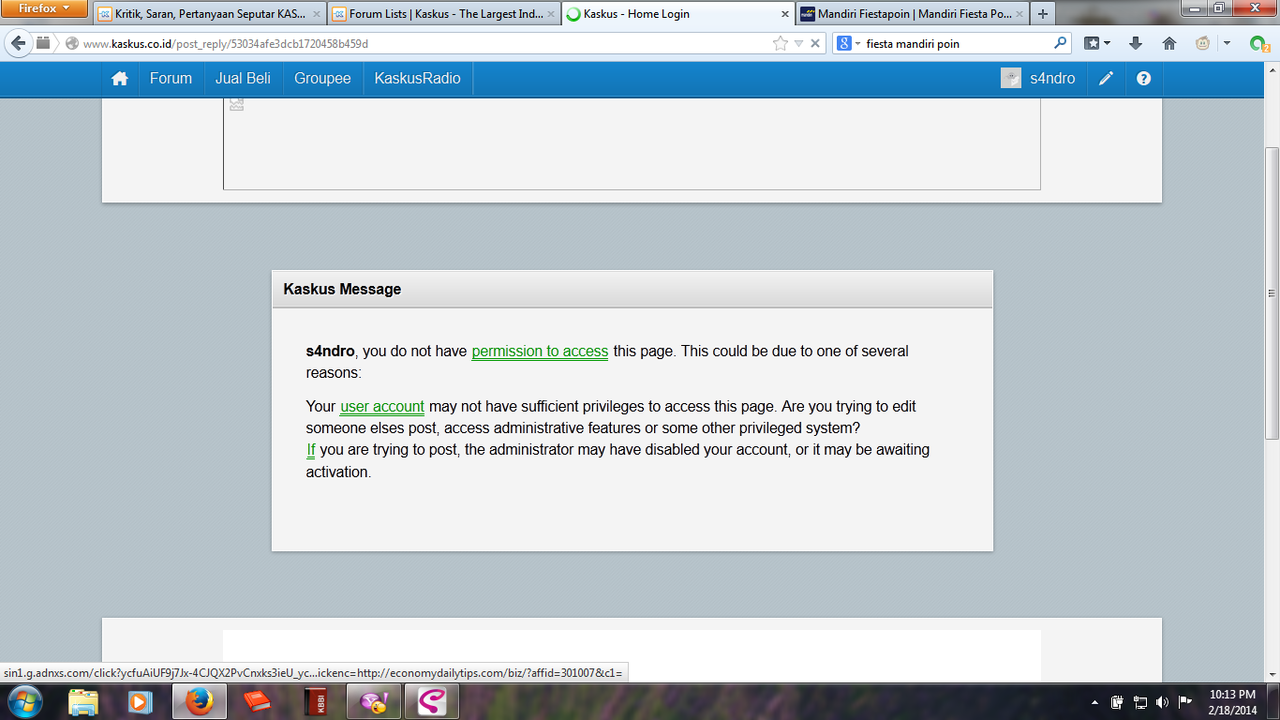Click the network tray icon
The image size is (1280, 720).
pyautogui.click(x=1140, y=702)
